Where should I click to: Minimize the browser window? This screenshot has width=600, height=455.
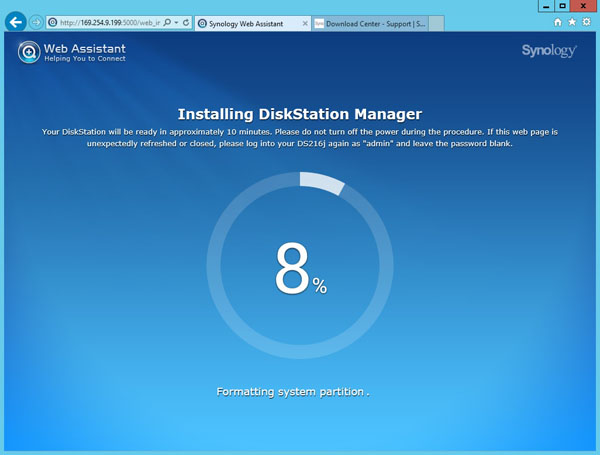[x=546, y=6]
